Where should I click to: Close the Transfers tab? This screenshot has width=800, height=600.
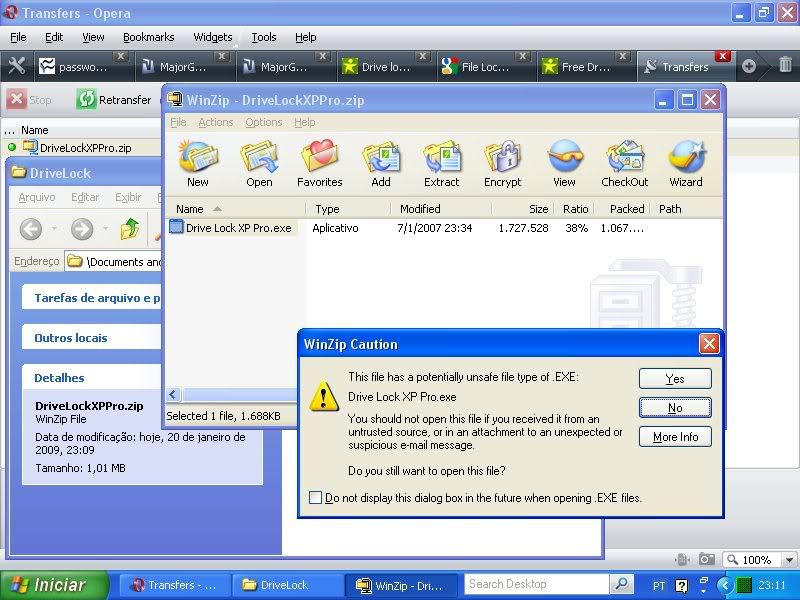coord(722,56)
